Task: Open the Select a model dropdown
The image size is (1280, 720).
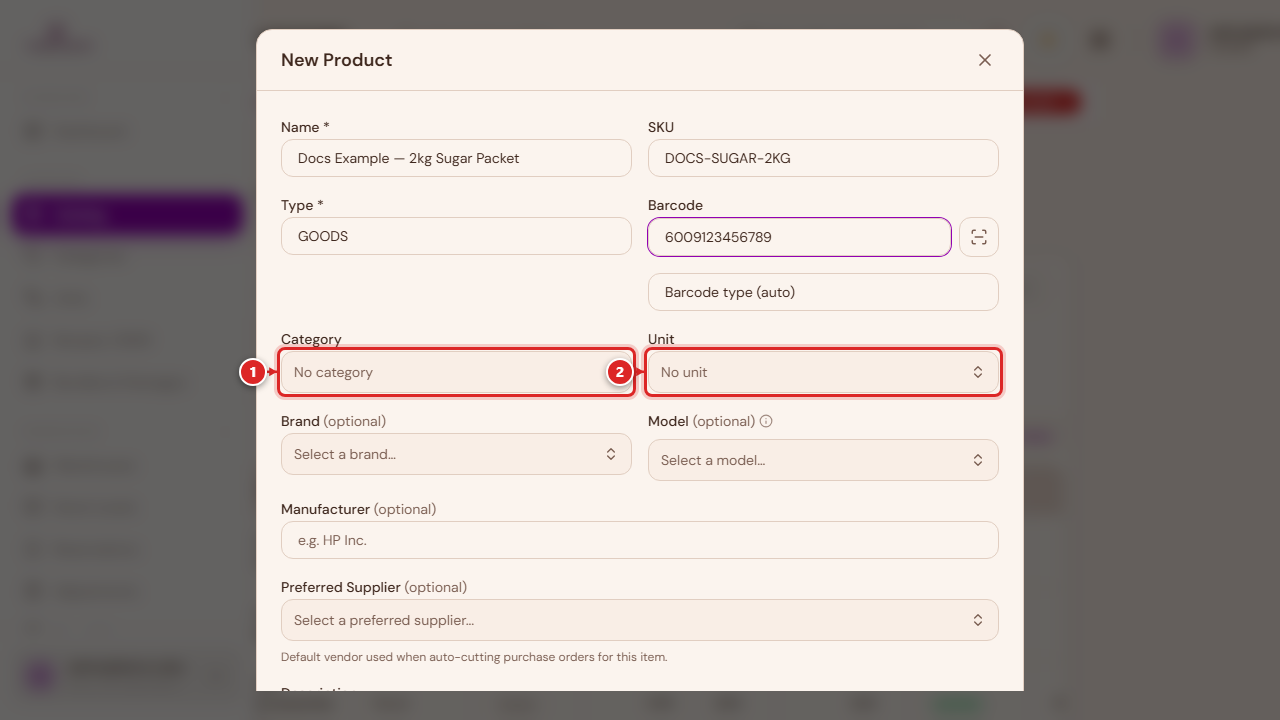Action: pos(823,460)
